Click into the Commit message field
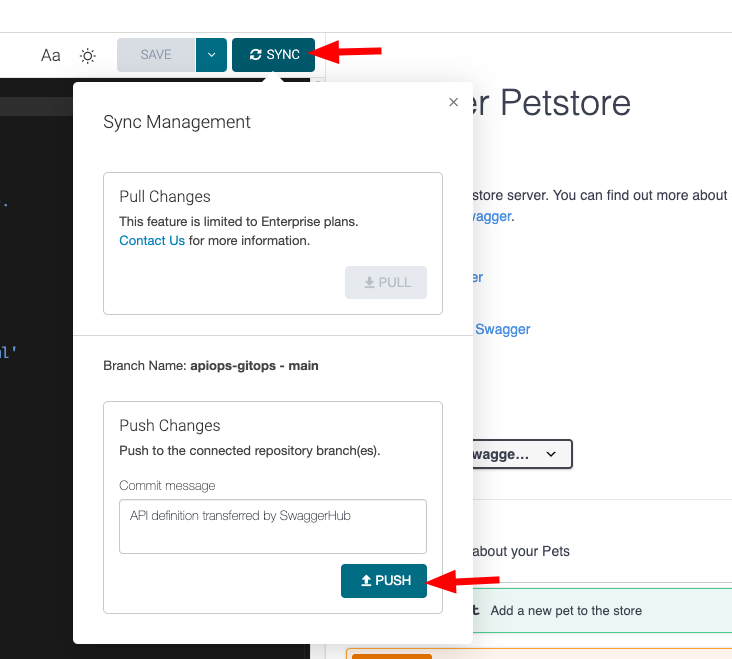 pyautogui.click(x=273, y=526)
